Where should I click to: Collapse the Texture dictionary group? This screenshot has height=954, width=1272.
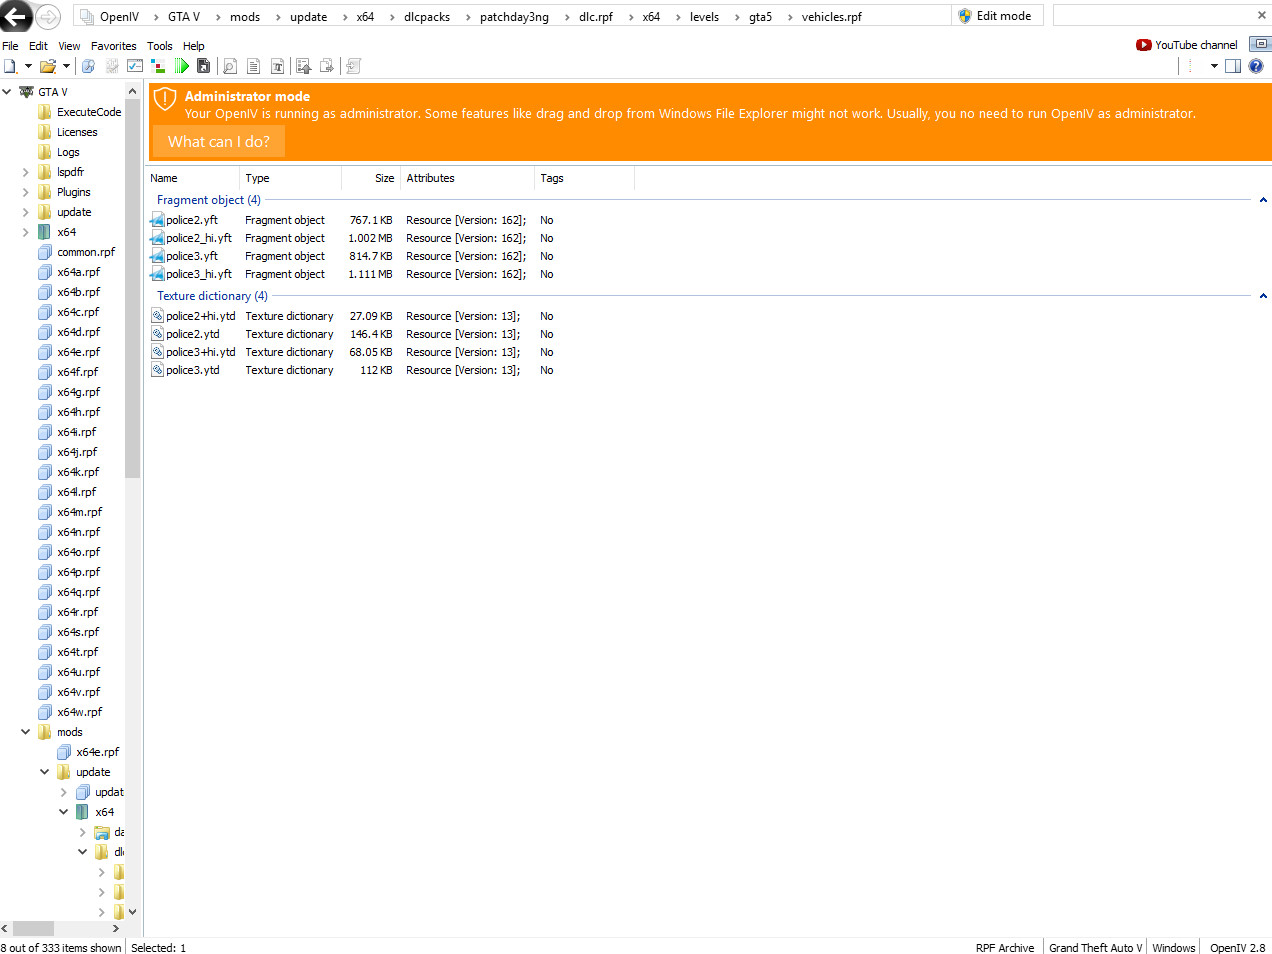(1263, 296)
